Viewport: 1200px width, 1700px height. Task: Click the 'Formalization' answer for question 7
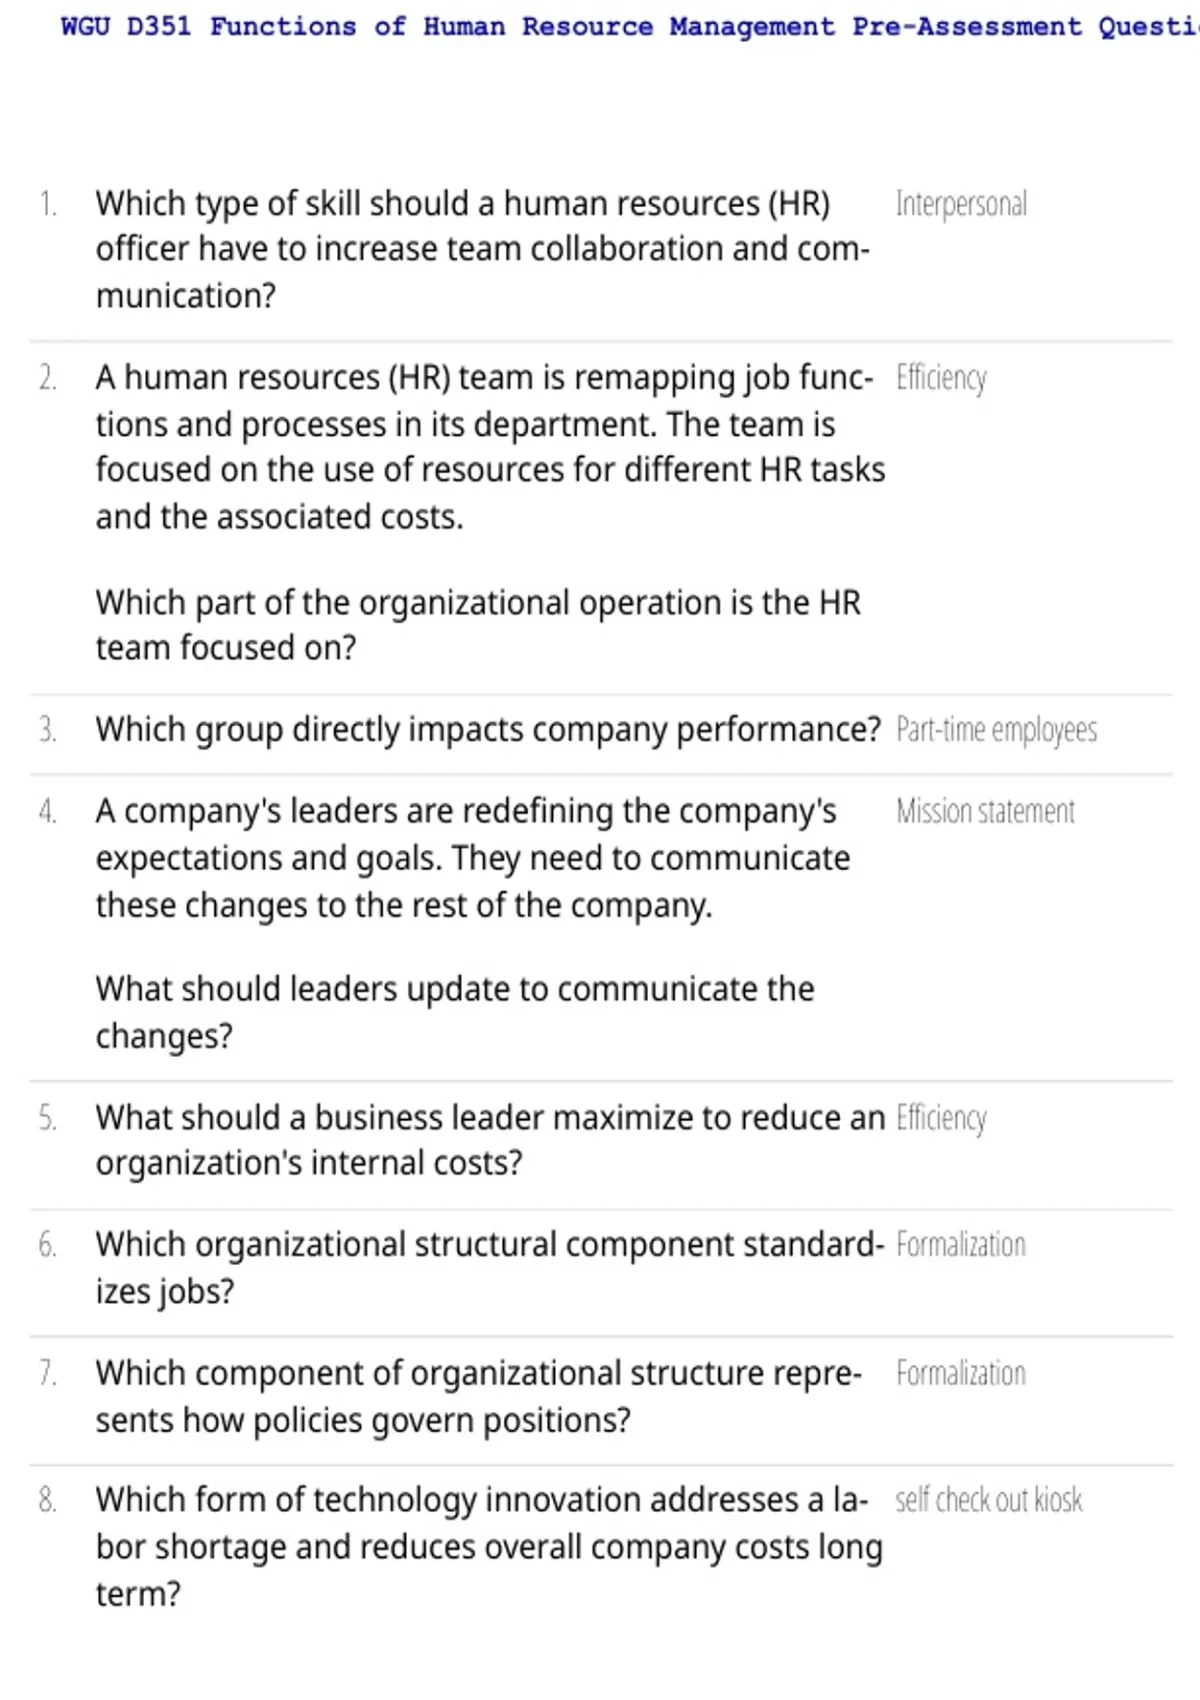961,1374
